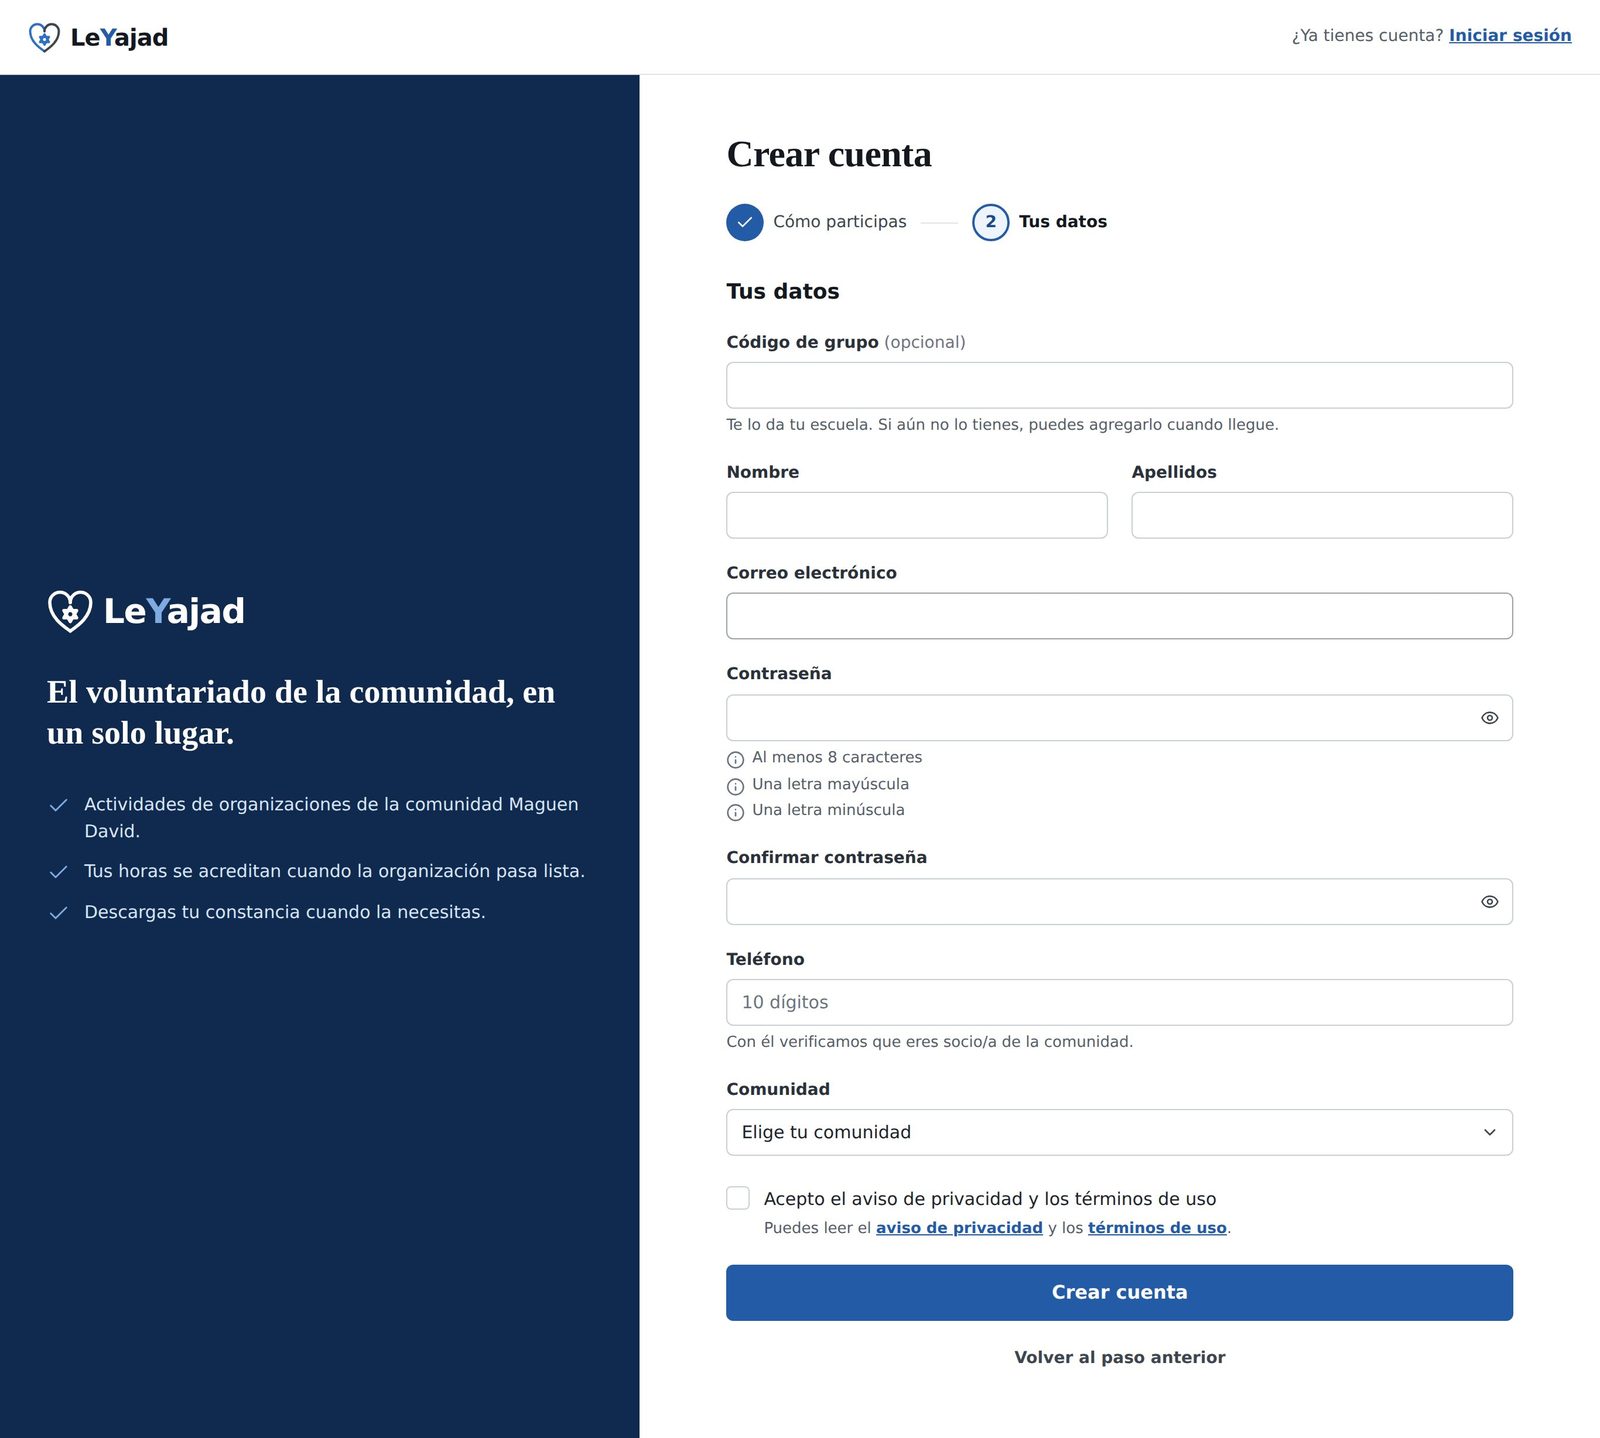Click 'Descargas tu constancia' bullet text
This screenshot has height=1438, width=1600.
[x=285, y=912]
